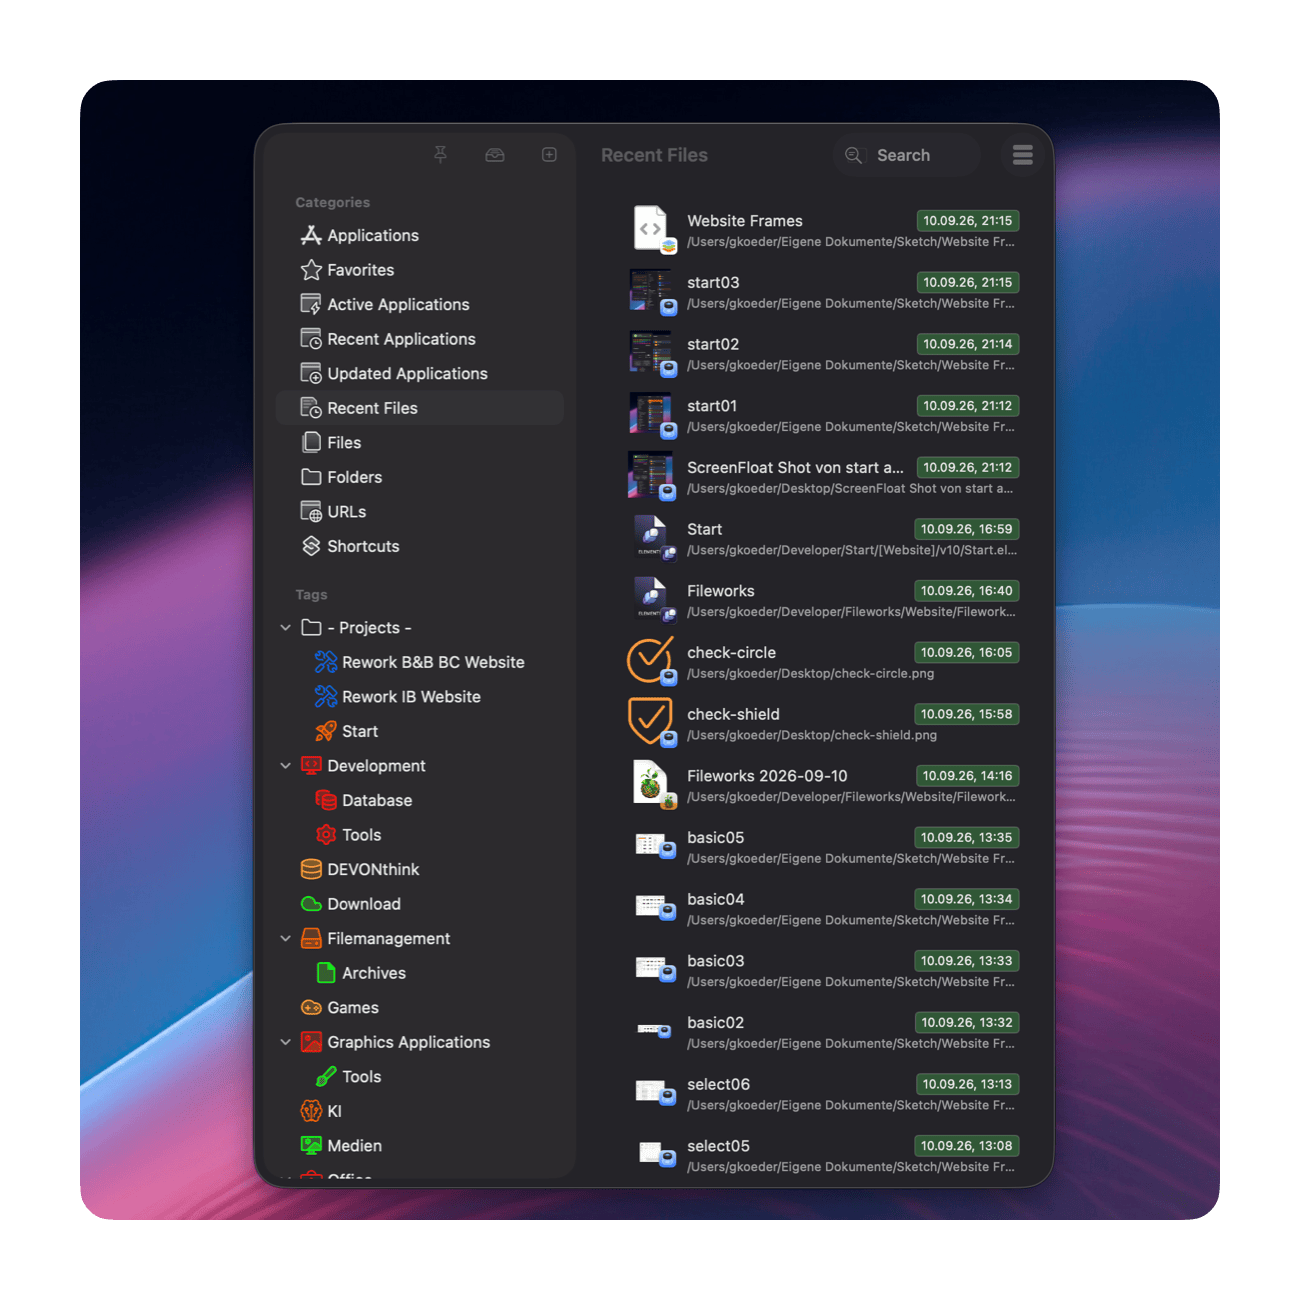This screenshot has height=1300, width=1300.
Task: Open the Rework B&B BC Website tag
Action: point(420,662)
